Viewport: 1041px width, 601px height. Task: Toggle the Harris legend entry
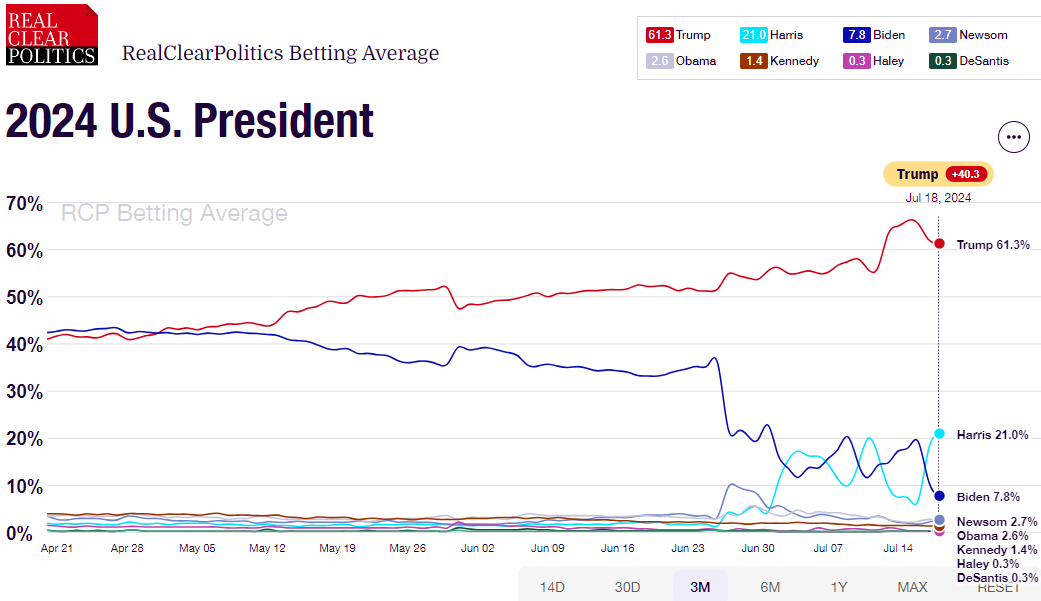click(772, 35)
